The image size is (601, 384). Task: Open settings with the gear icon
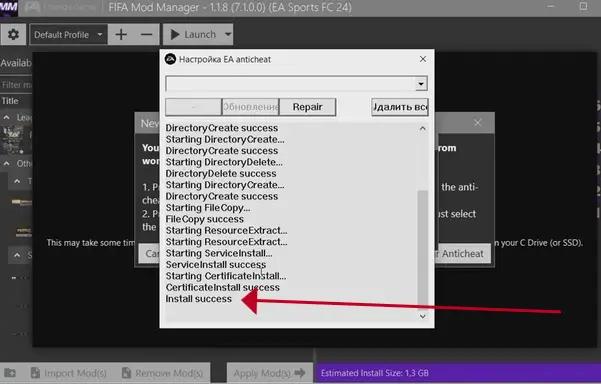(x=13, y=34)
